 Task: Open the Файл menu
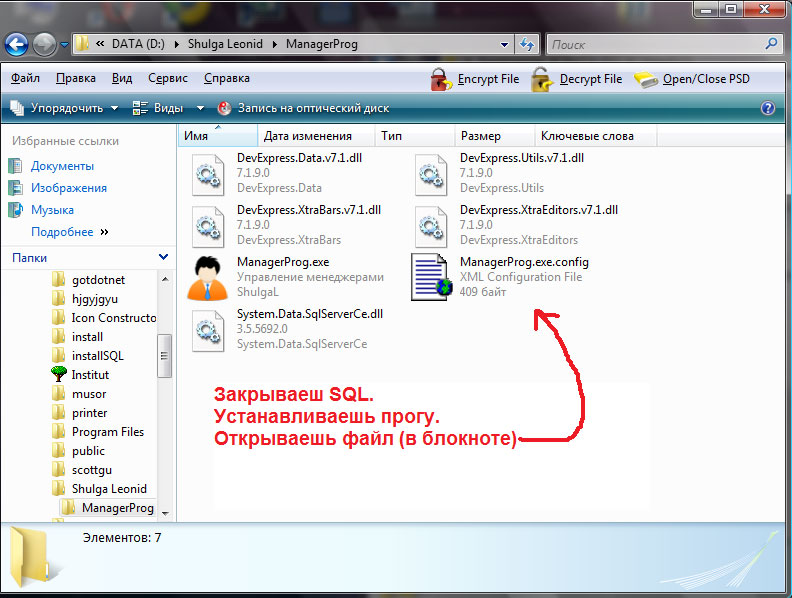coord(25,78)
